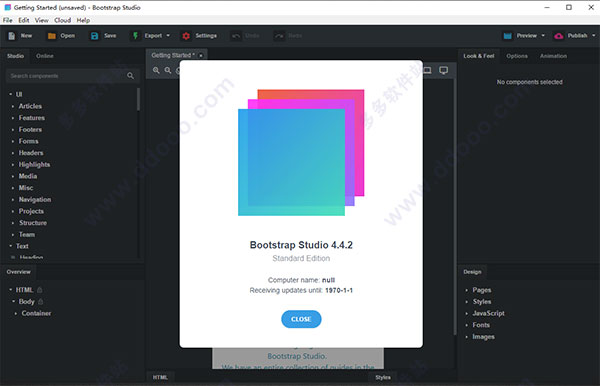600x386 pixels.
Task: Select JavaScript in the Design panel
Action: (488, 313)
